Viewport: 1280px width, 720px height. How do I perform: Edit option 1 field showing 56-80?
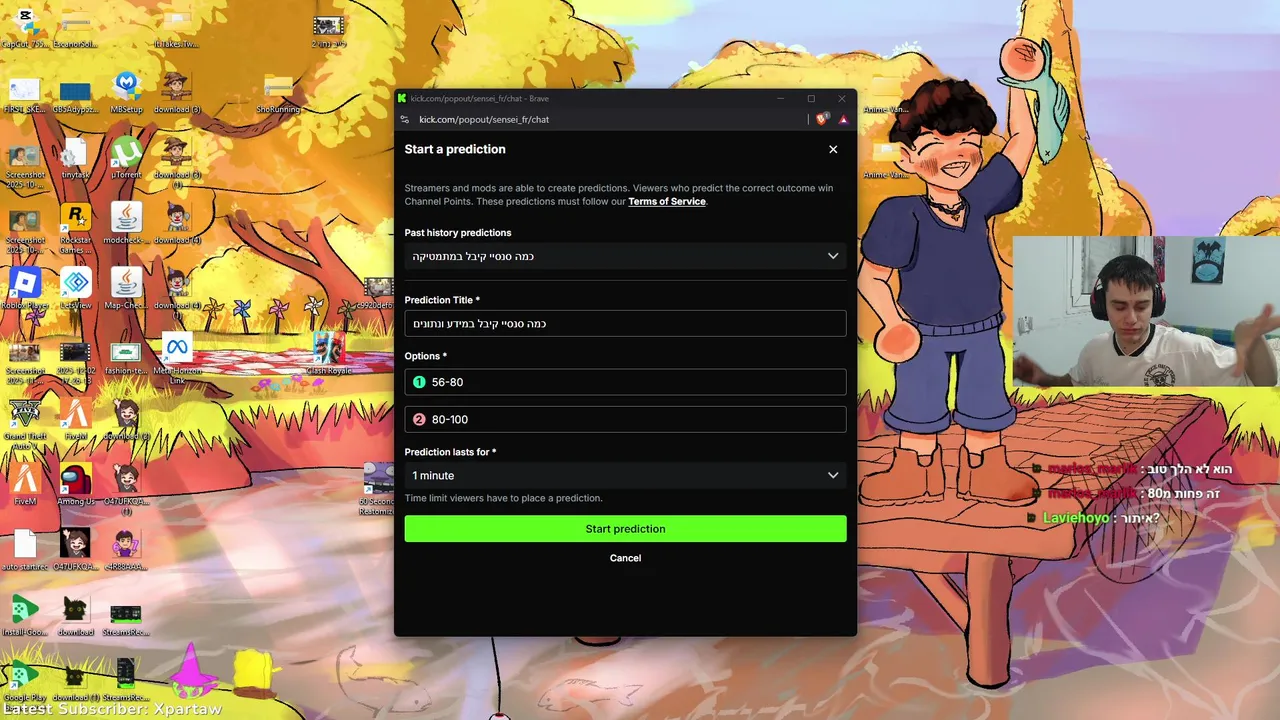(x=625, y=382)
